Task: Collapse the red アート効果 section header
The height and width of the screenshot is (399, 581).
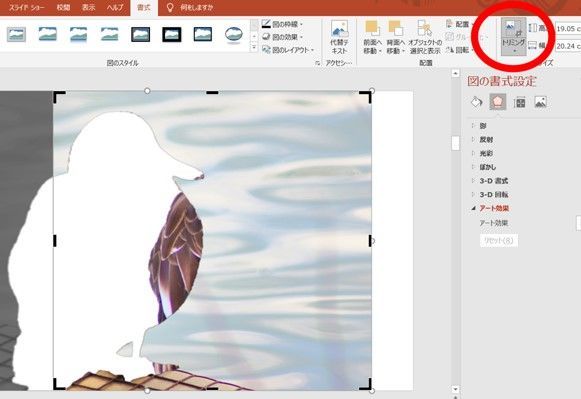Action: tap(494, 208)
